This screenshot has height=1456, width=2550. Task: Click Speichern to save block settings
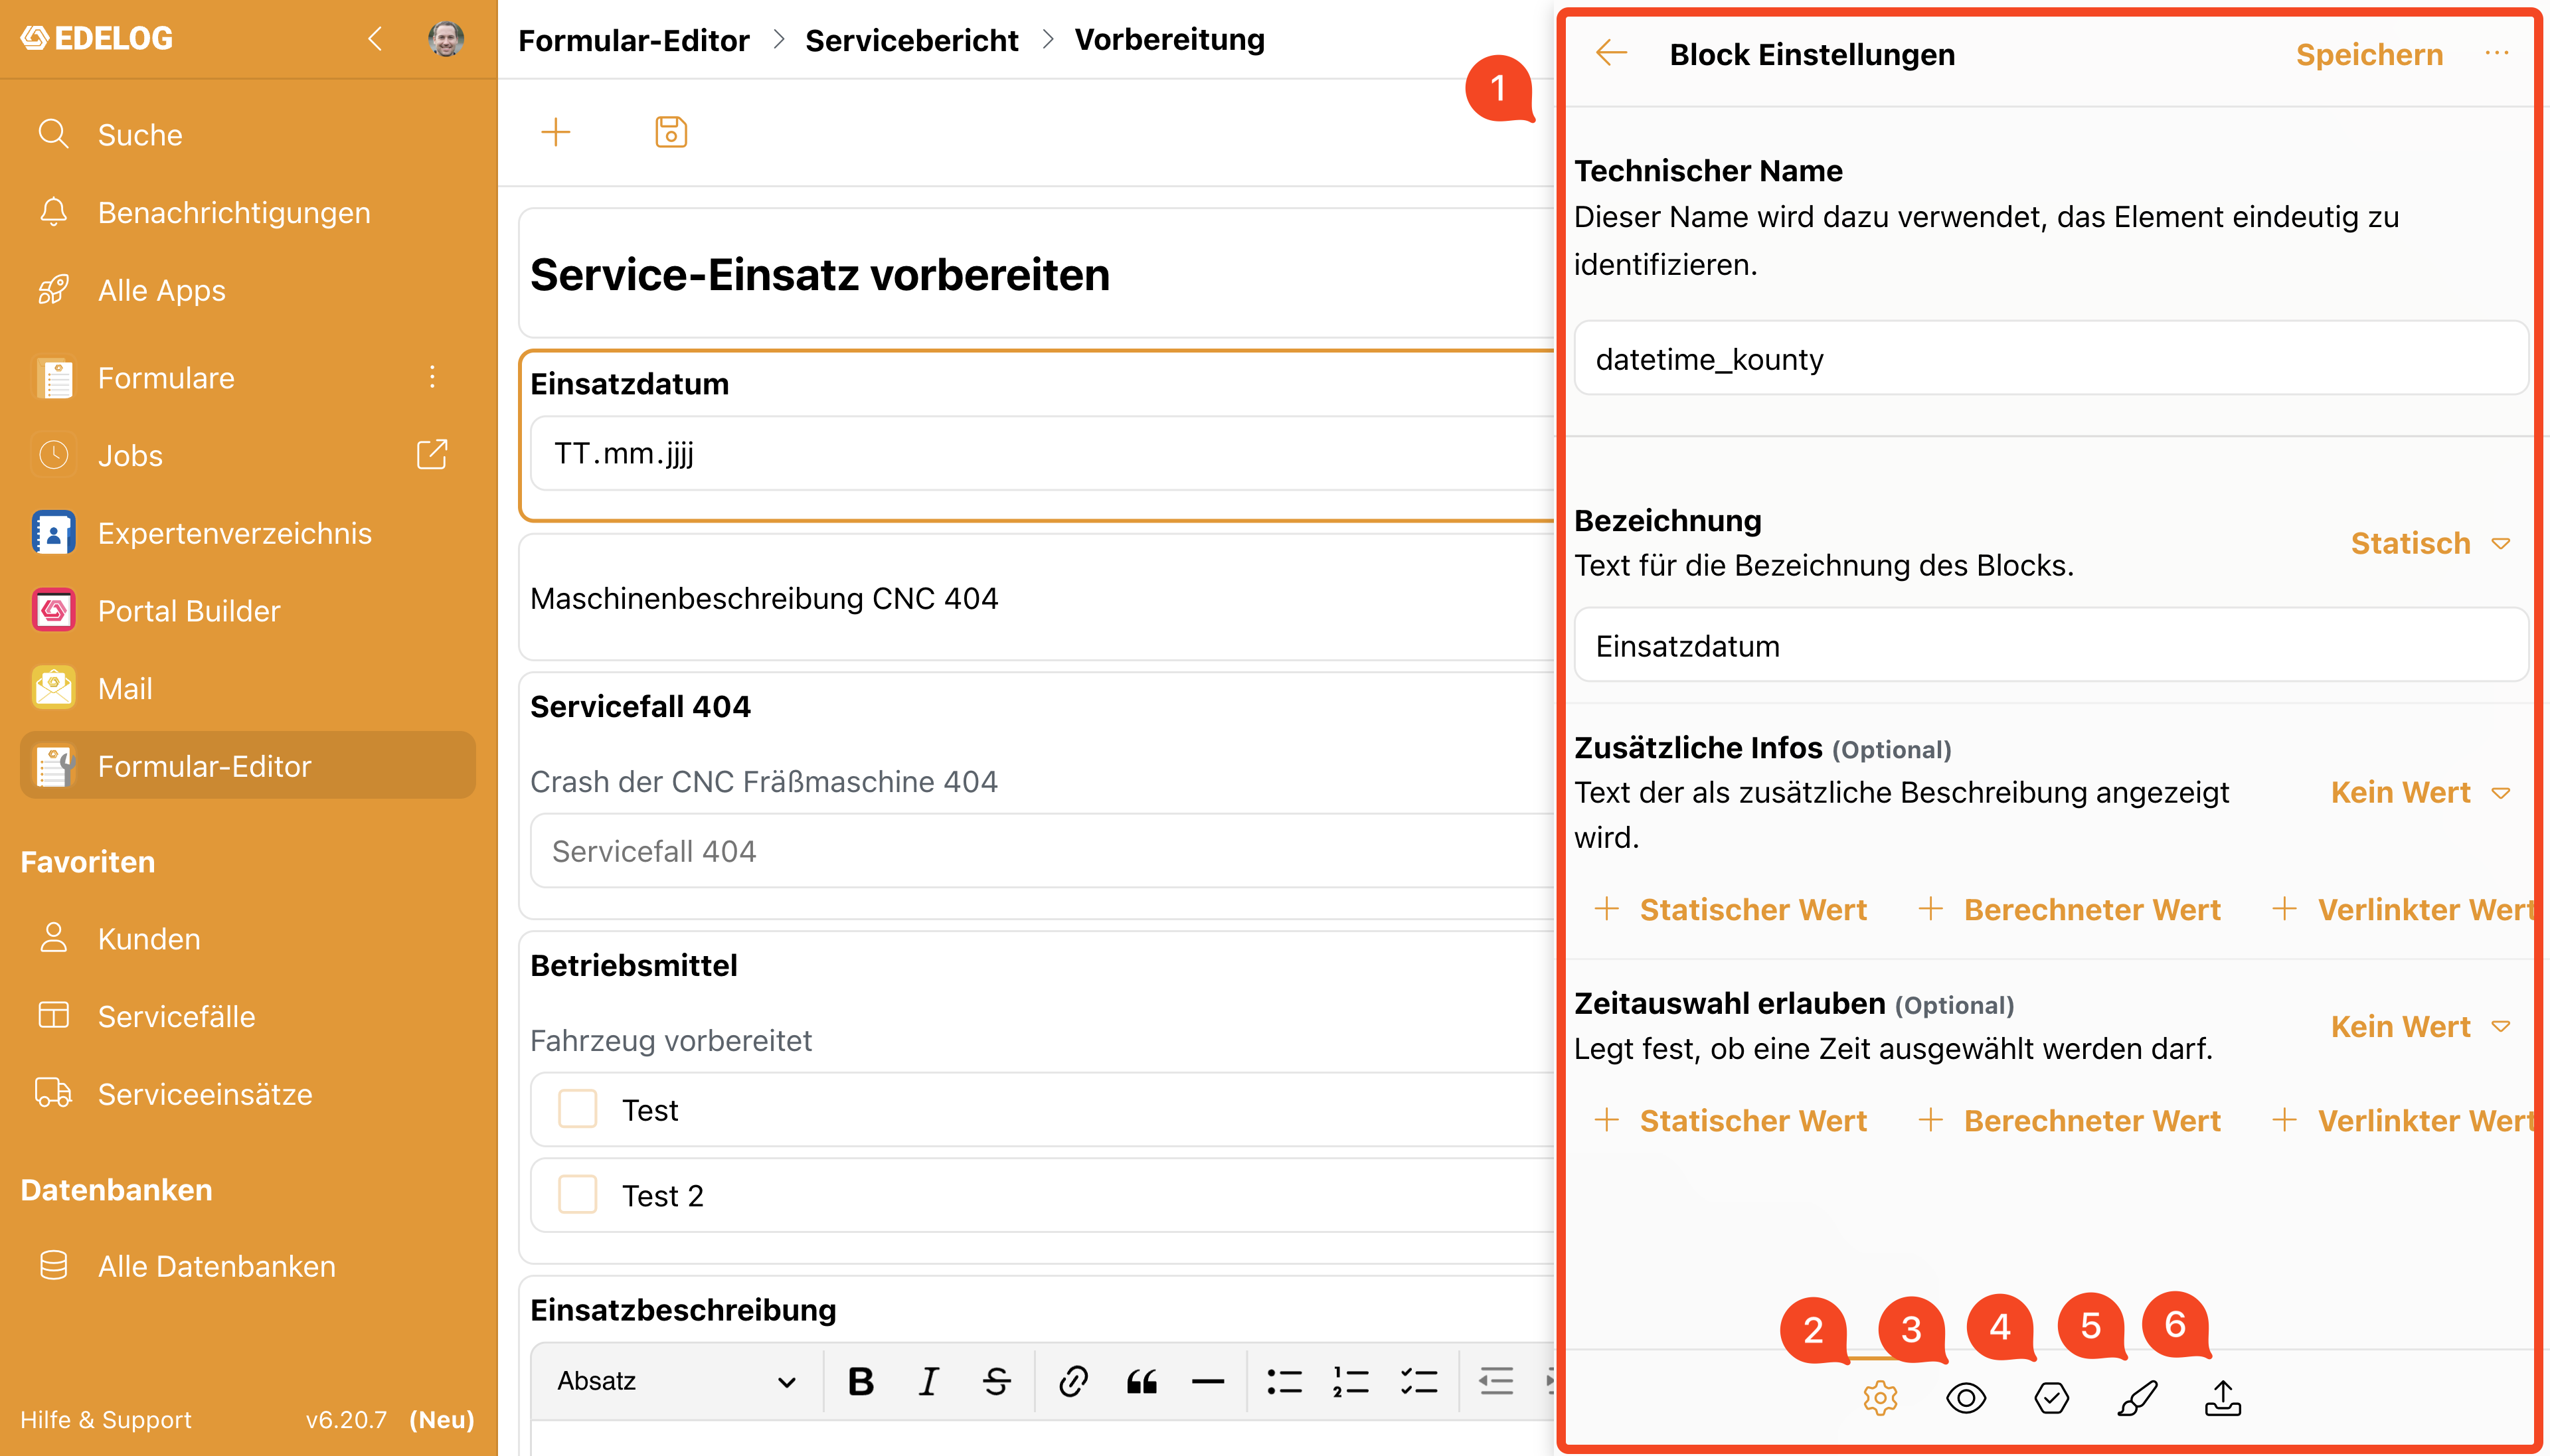point(2369,54)
